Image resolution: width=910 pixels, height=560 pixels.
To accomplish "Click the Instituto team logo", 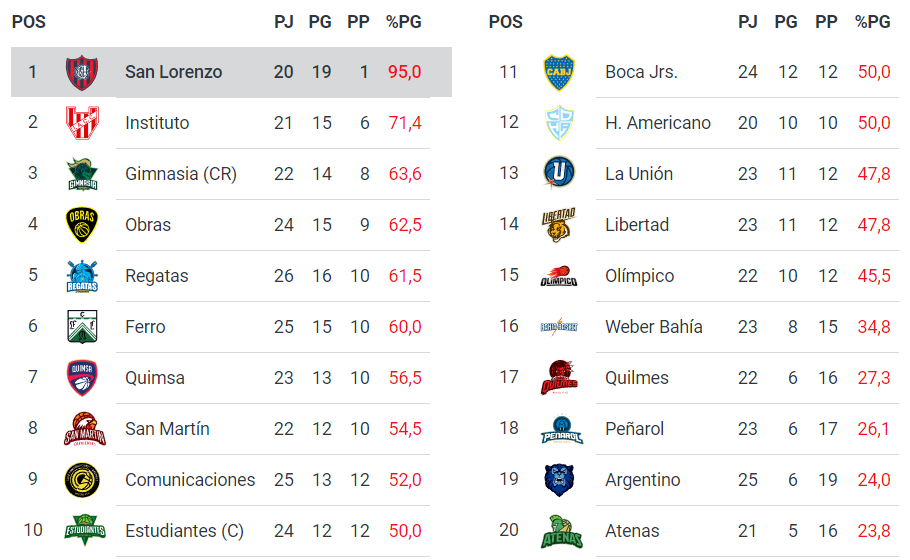I will [82, 123].
